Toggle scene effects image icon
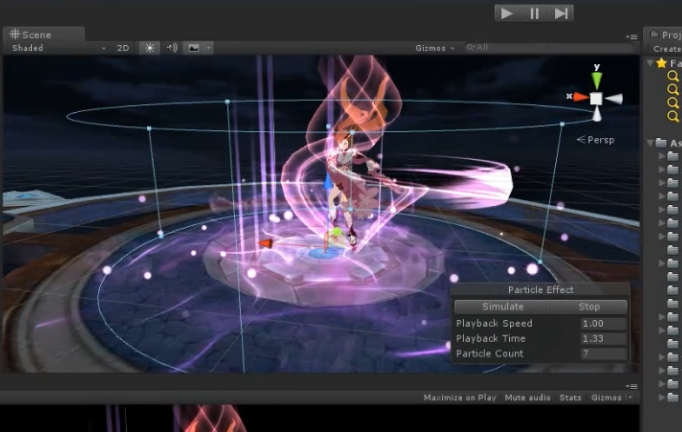The height and width of the screenshot is (432, 682). pyautogui.click(x=194, y=48)
